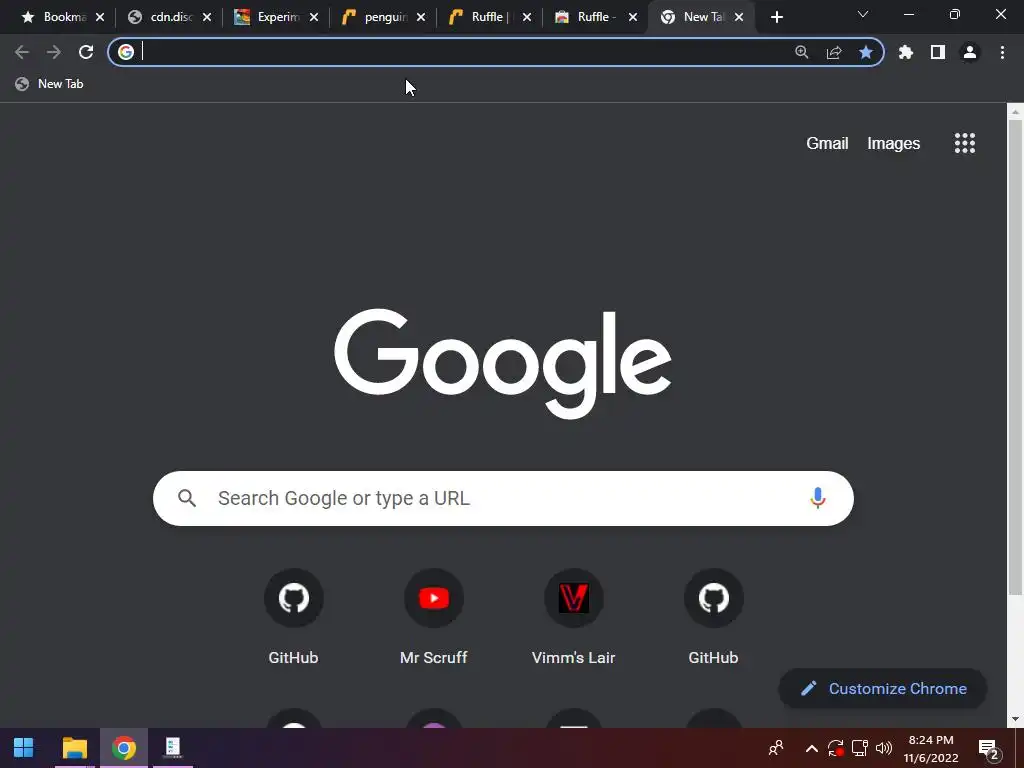Open Chrome's three-dot menu
This screenshot has height=768, width=1024.
pyautogui.click(x=1002, y=52)
